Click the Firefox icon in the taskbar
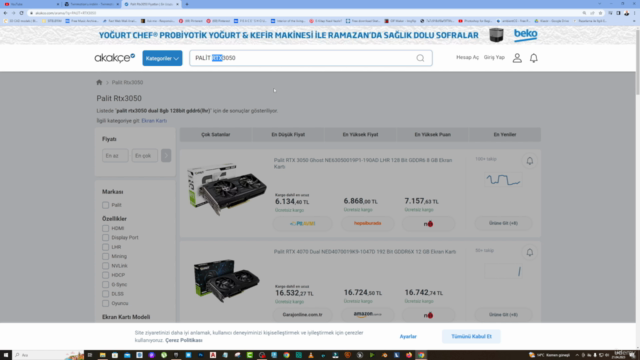Screen dimensions: 640x360 pos(409,355)
